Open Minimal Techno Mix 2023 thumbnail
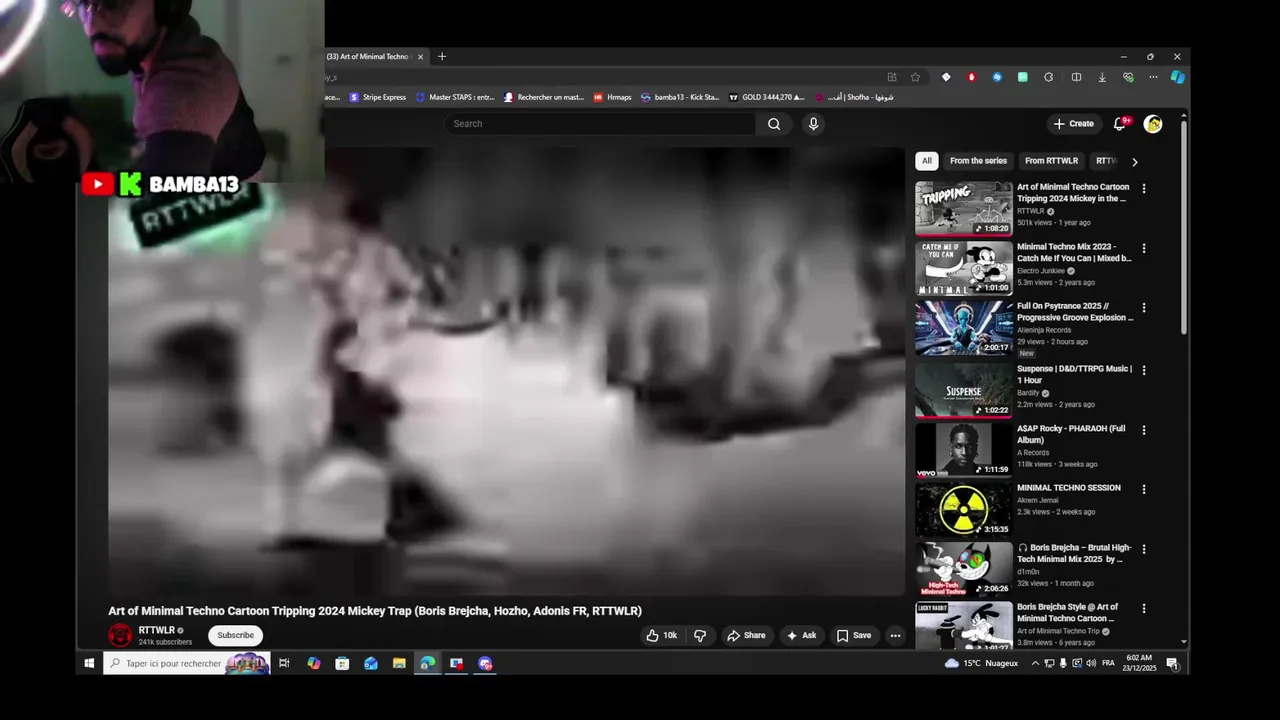 pyautogui.click(x=964, y=268)
